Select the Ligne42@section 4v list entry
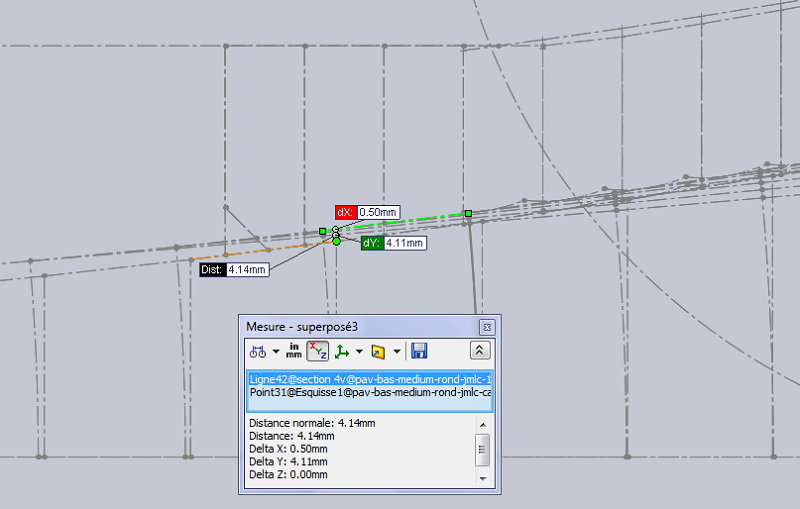Image resolution: width=800 pixels, height=509 pixels. pyautogui.click(x=370, y=379)
